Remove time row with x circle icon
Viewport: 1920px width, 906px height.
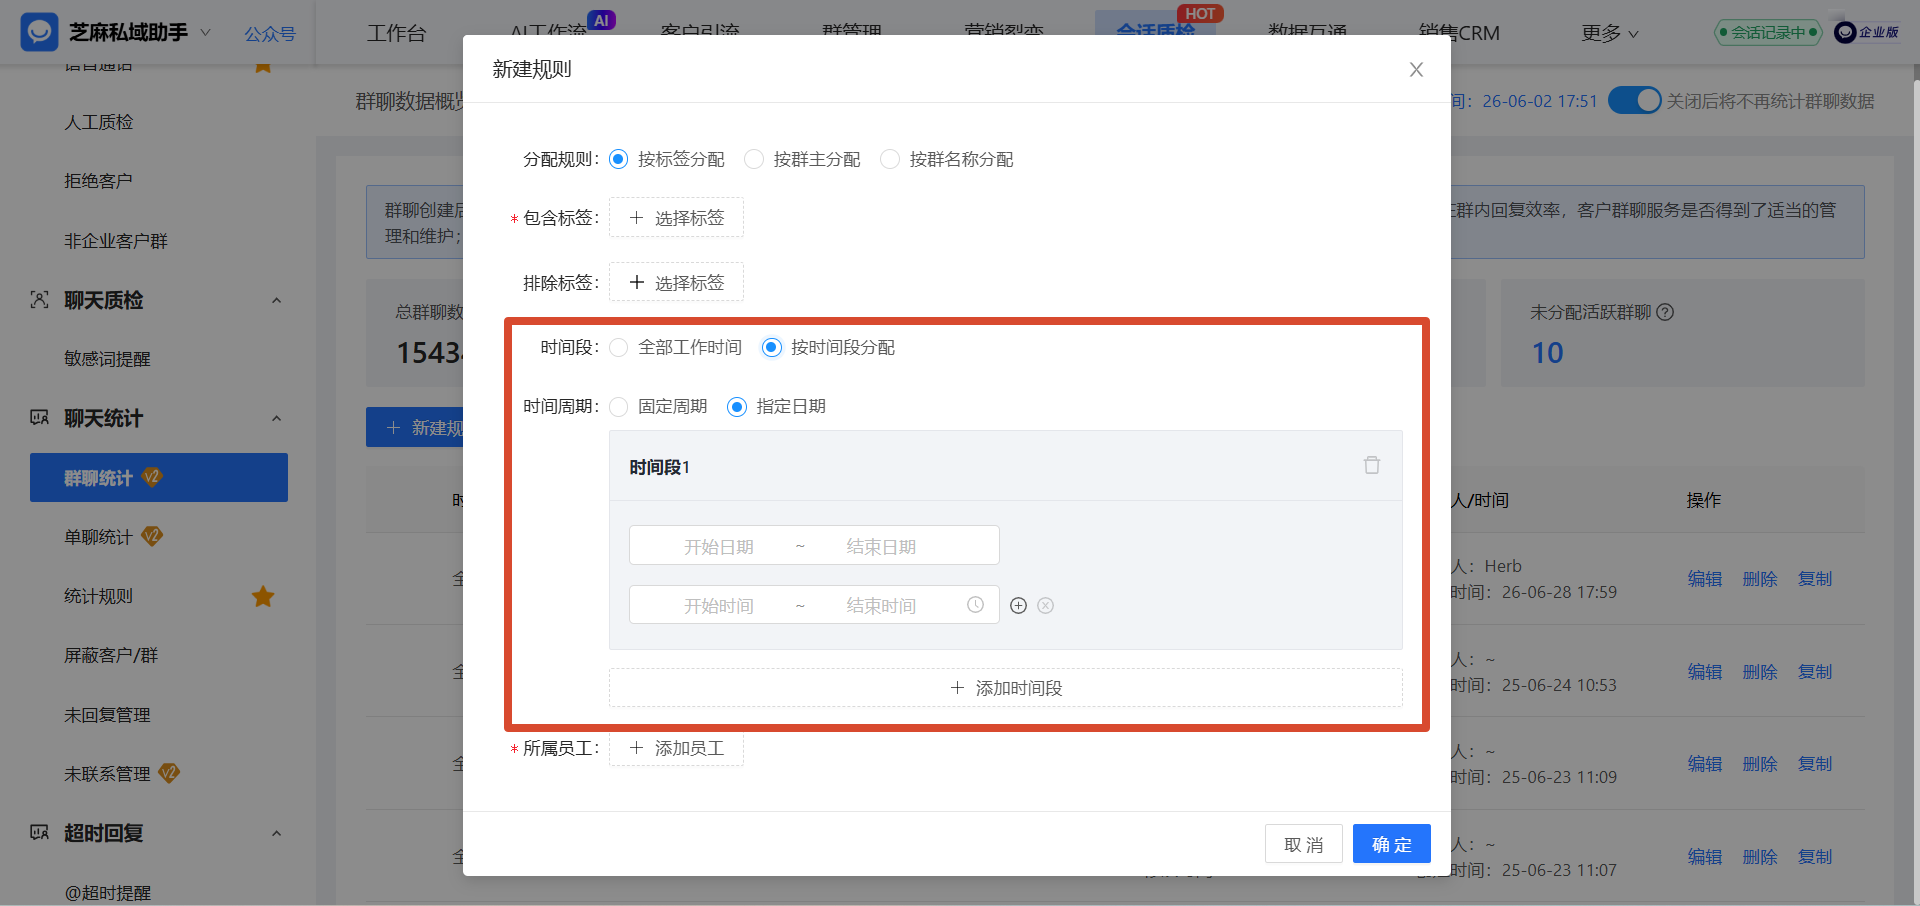point(1046,606)
